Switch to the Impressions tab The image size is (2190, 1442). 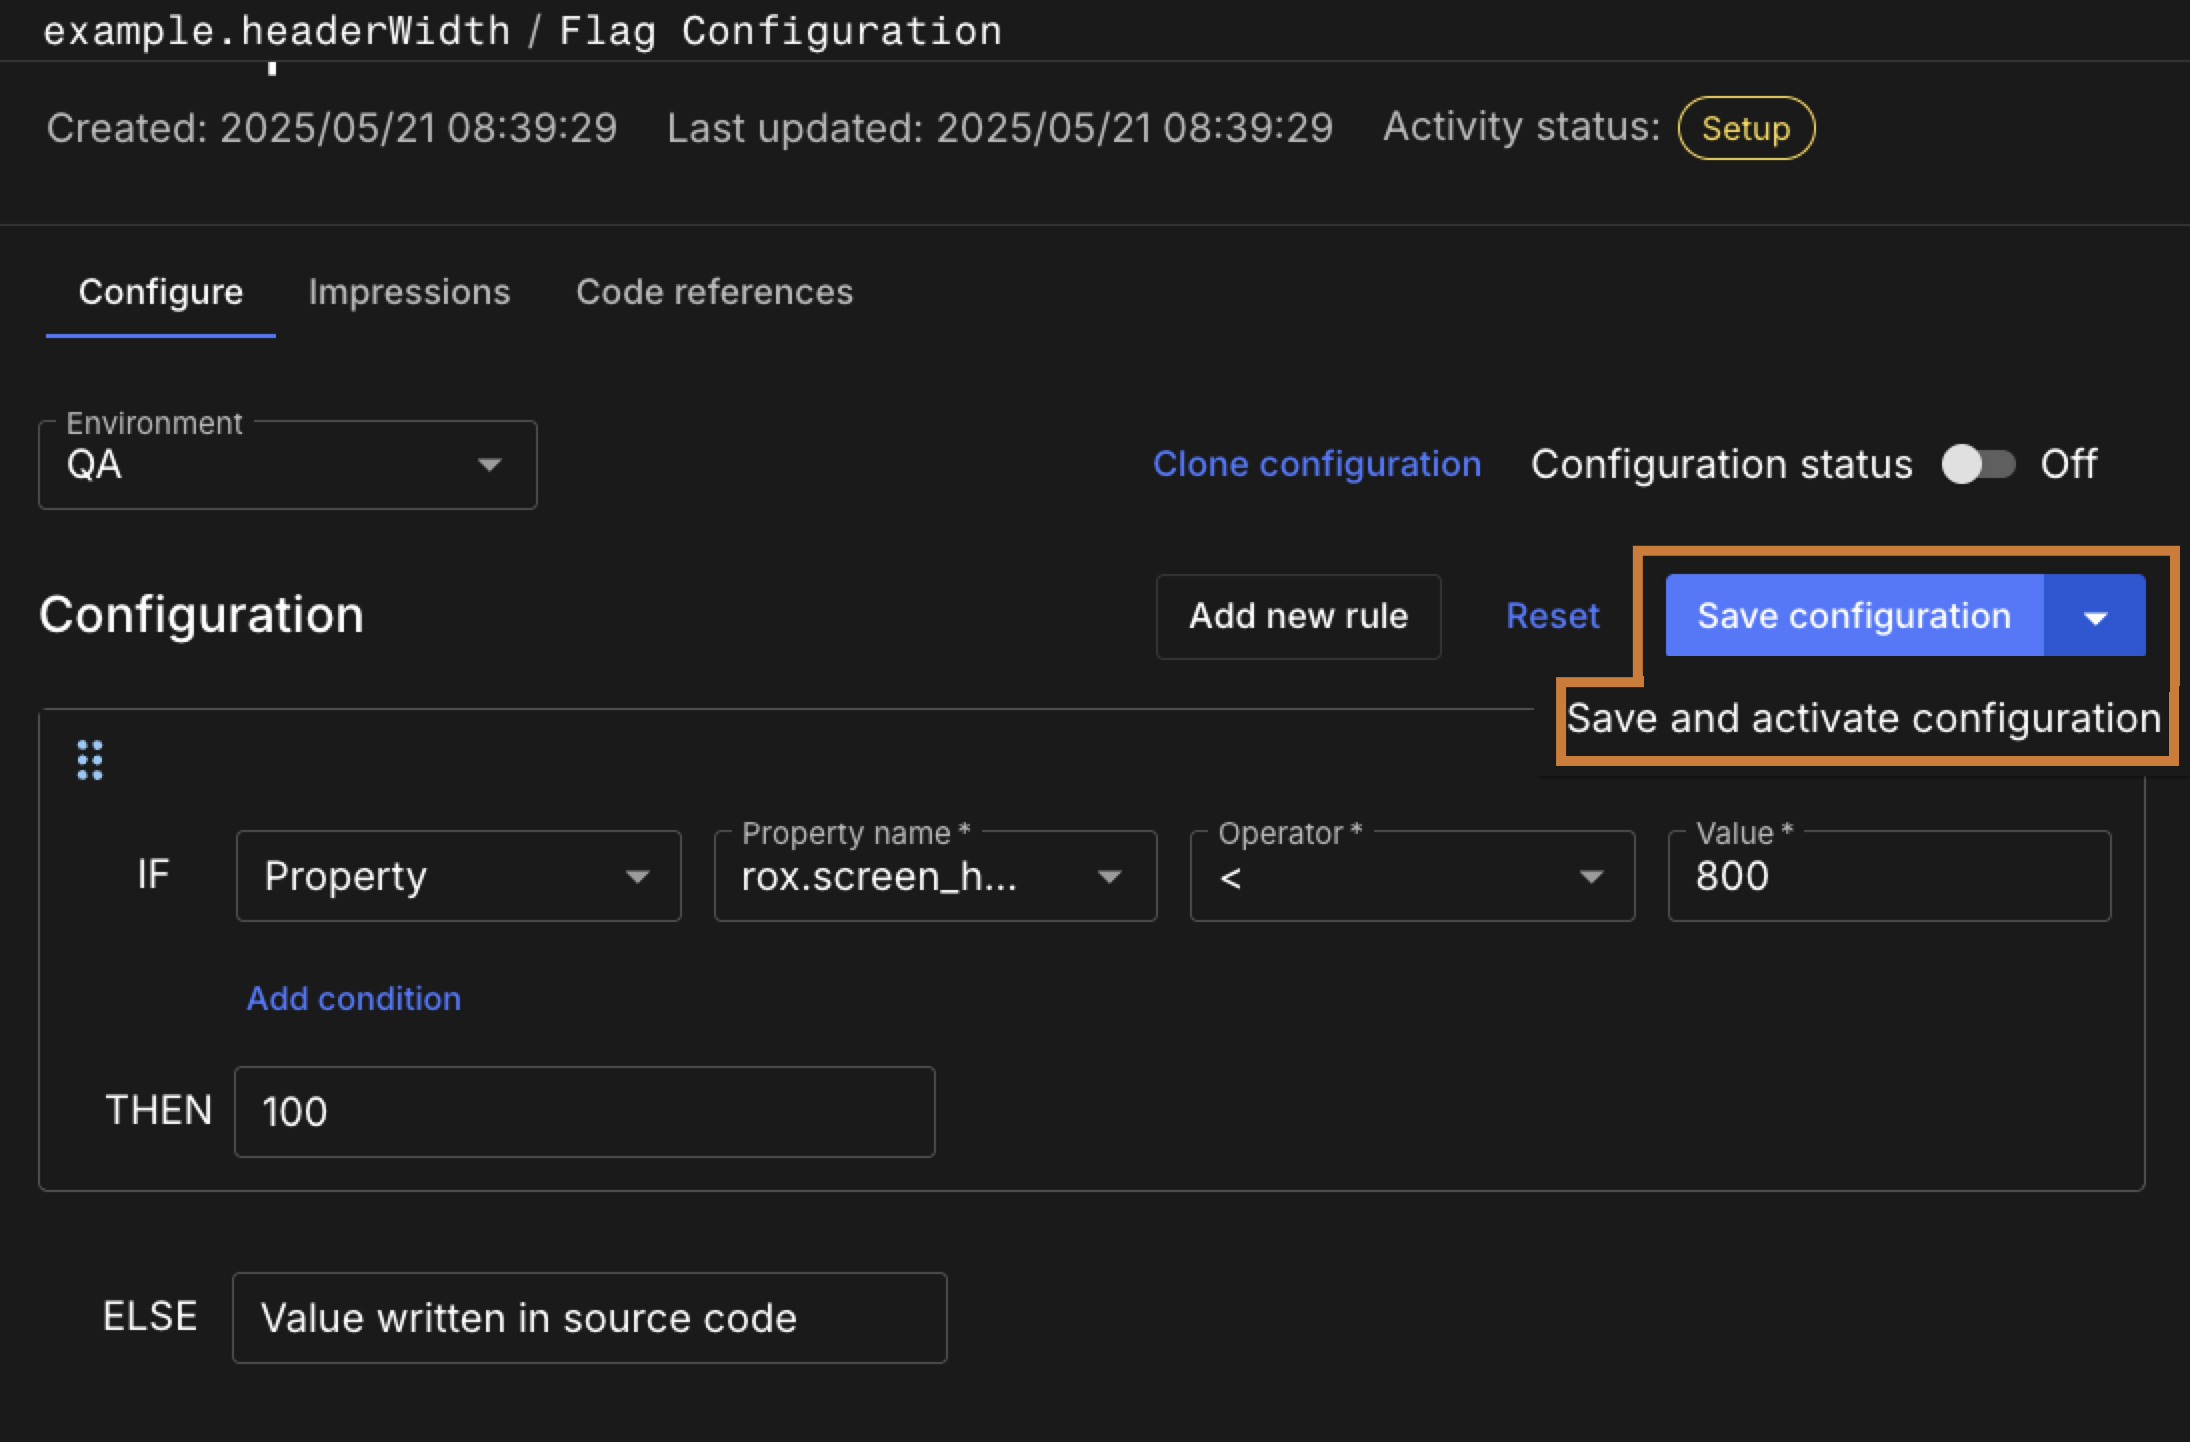coord(409,292)
